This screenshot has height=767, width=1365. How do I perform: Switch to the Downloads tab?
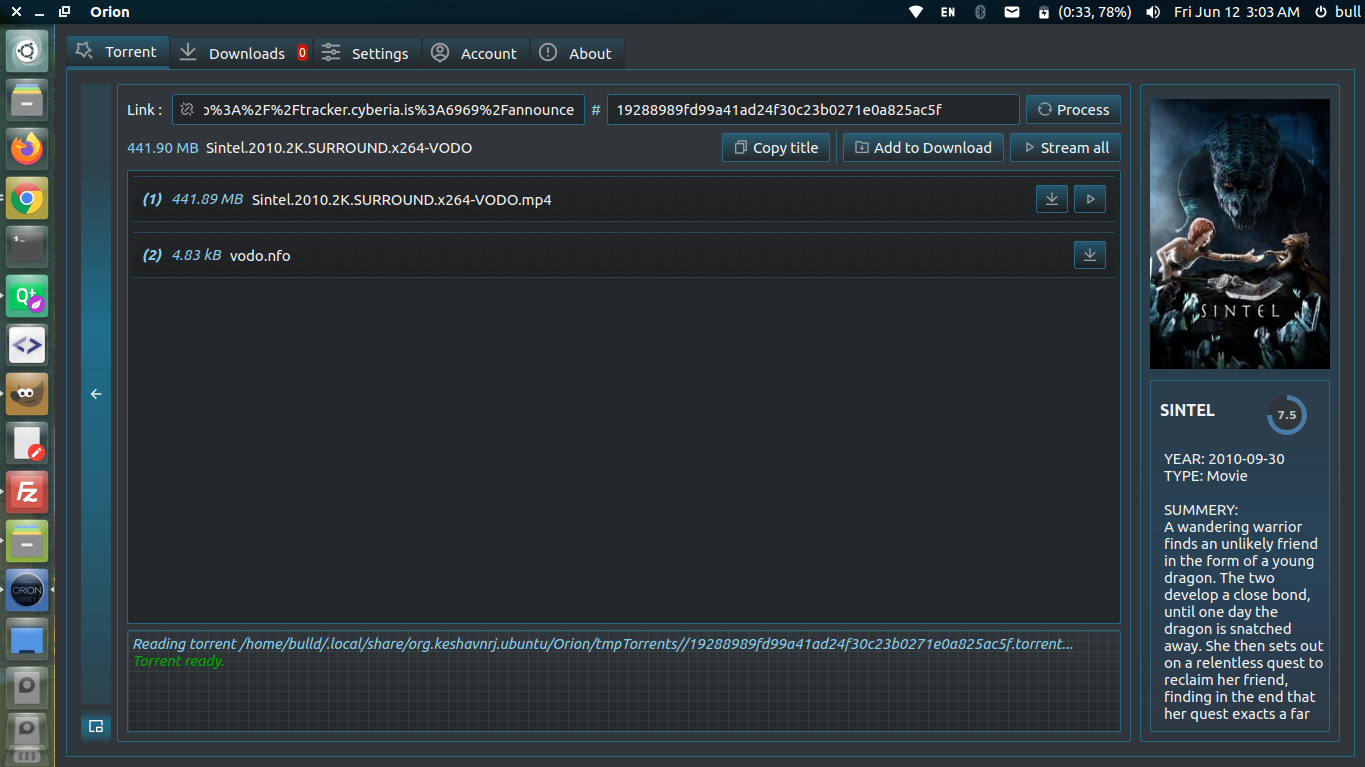coord(241,52)
